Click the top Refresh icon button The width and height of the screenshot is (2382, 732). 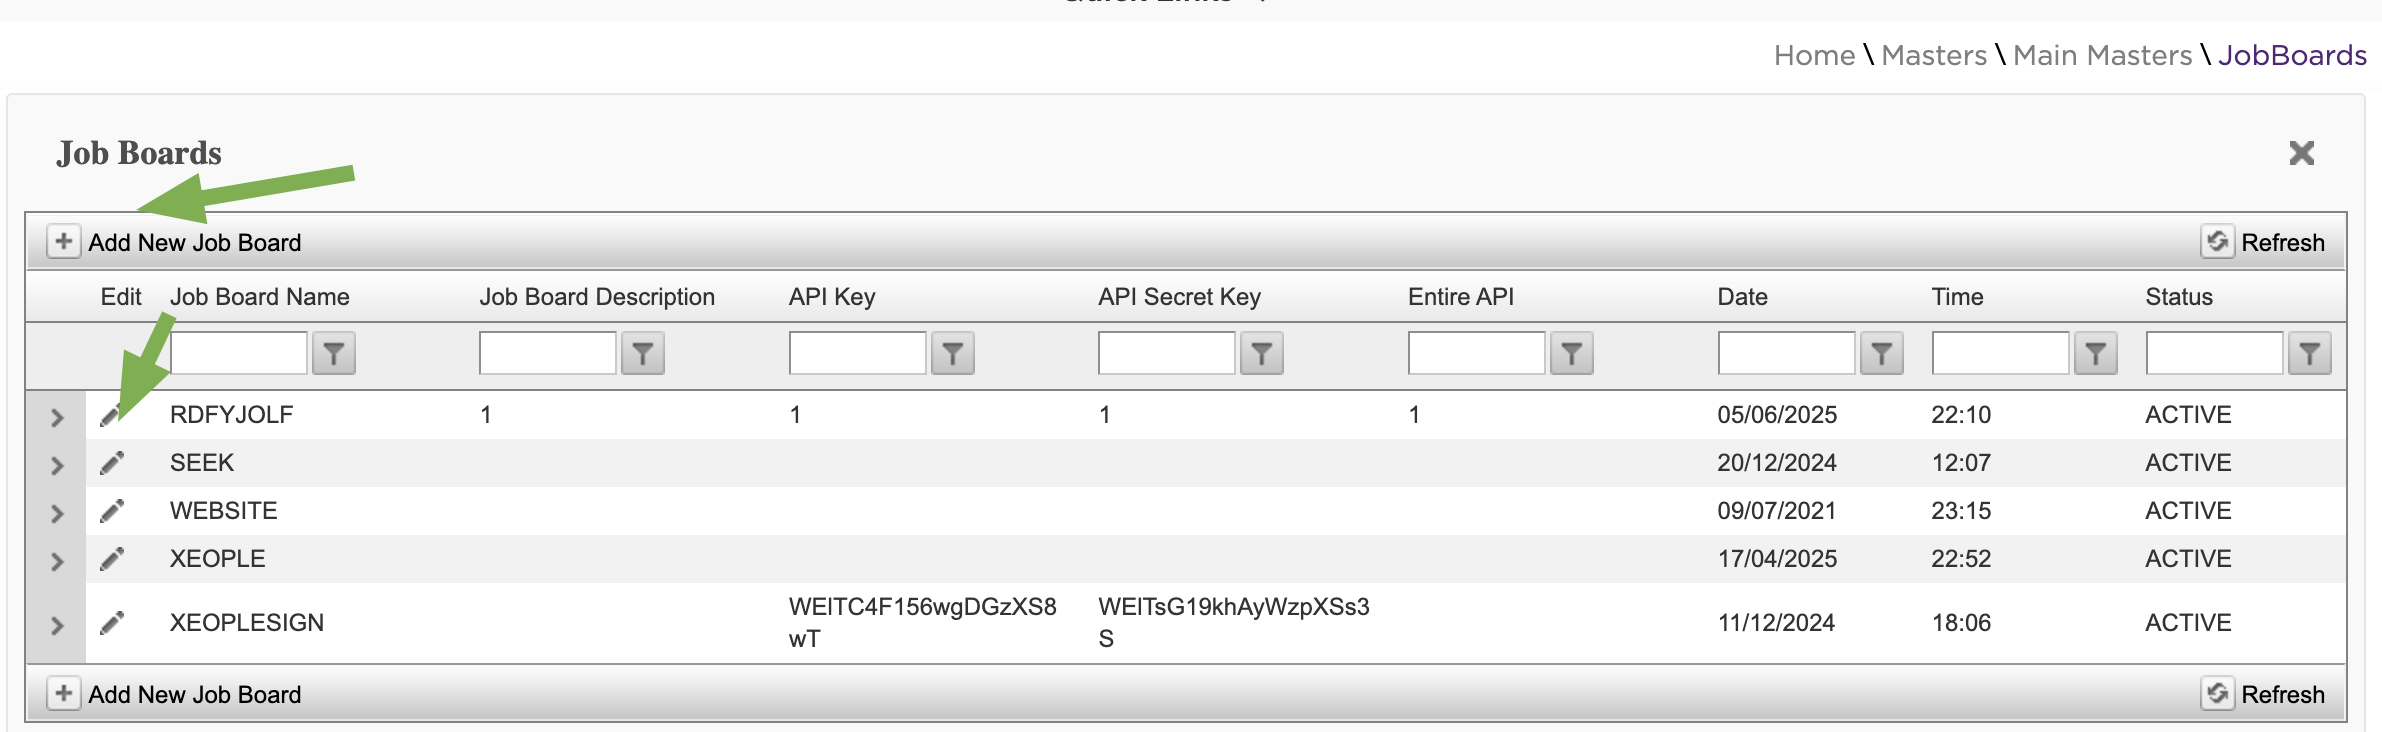tap(2217, 242)
